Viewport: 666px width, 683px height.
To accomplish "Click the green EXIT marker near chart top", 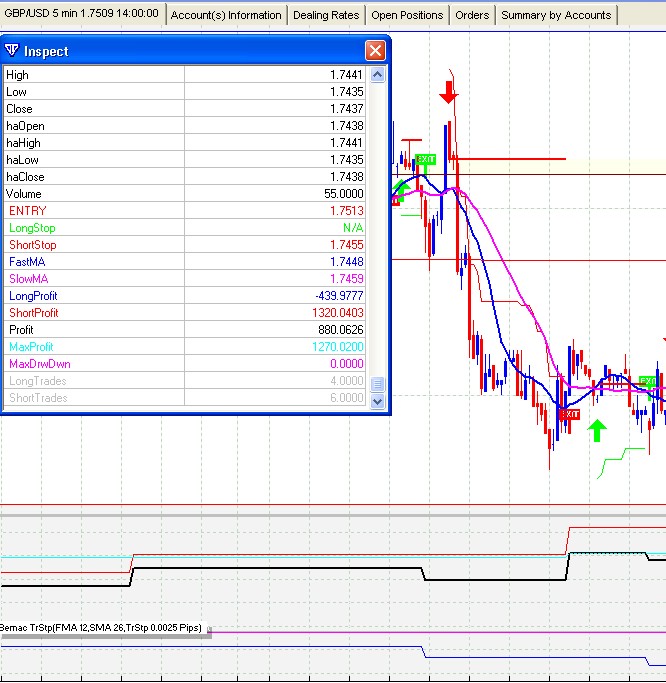I will tap(426, 159).
